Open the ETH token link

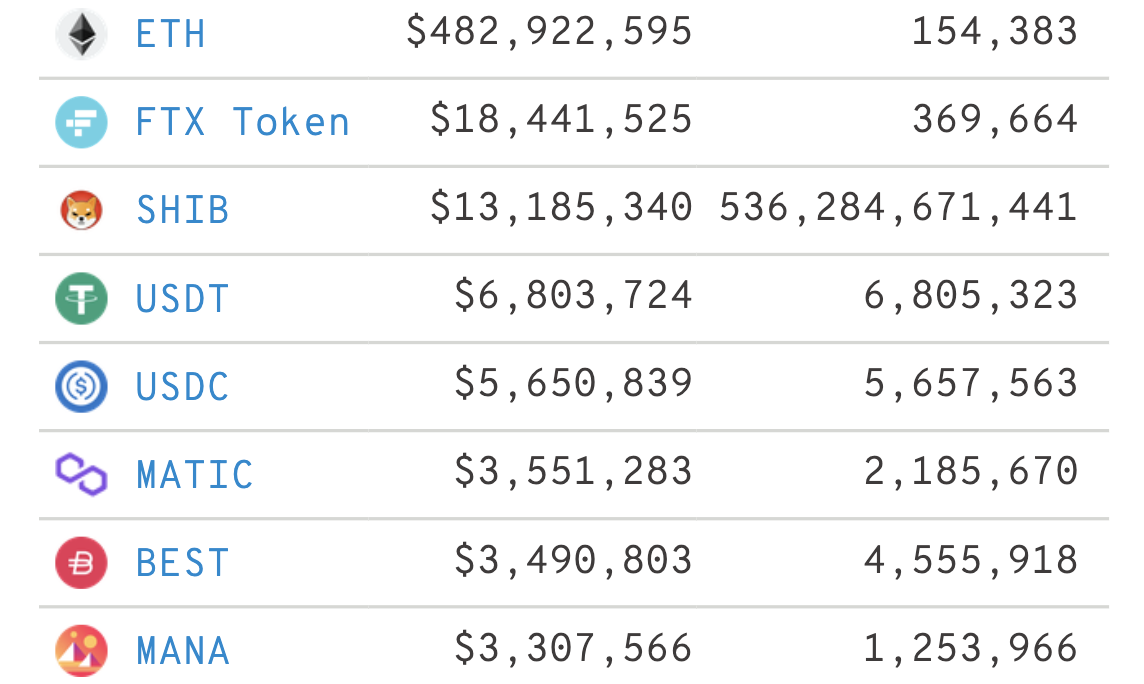(x=171, y=34)
